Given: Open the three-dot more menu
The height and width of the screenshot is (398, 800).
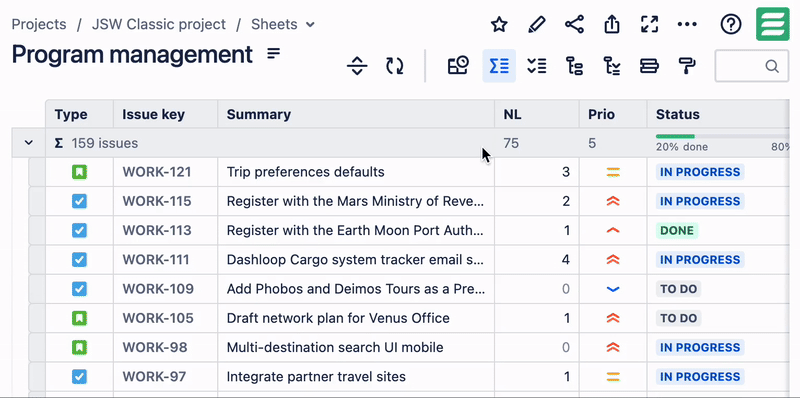Looking at the screenshot, I should coord(687,24).
